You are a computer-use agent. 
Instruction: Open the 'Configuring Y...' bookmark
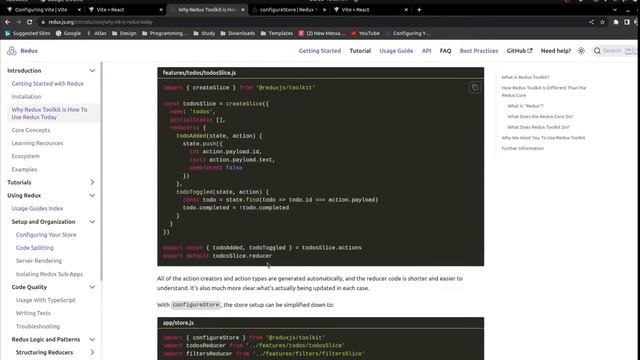[408, 33]
